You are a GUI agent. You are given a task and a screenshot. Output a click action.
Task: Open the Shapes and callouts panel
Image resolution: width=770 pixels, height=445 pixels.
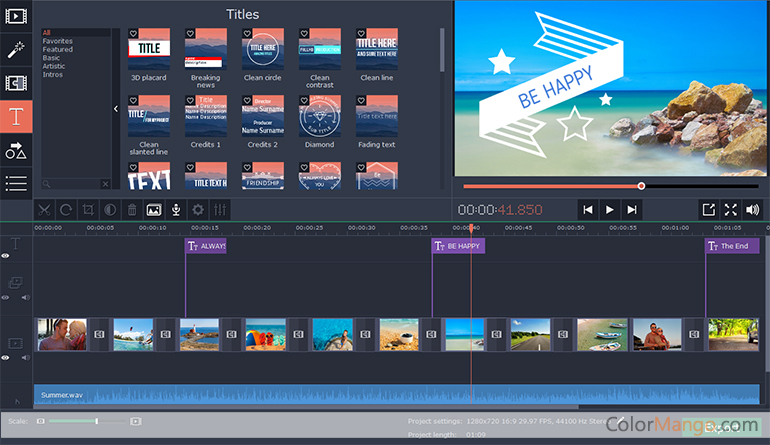[x=16, y=150]
